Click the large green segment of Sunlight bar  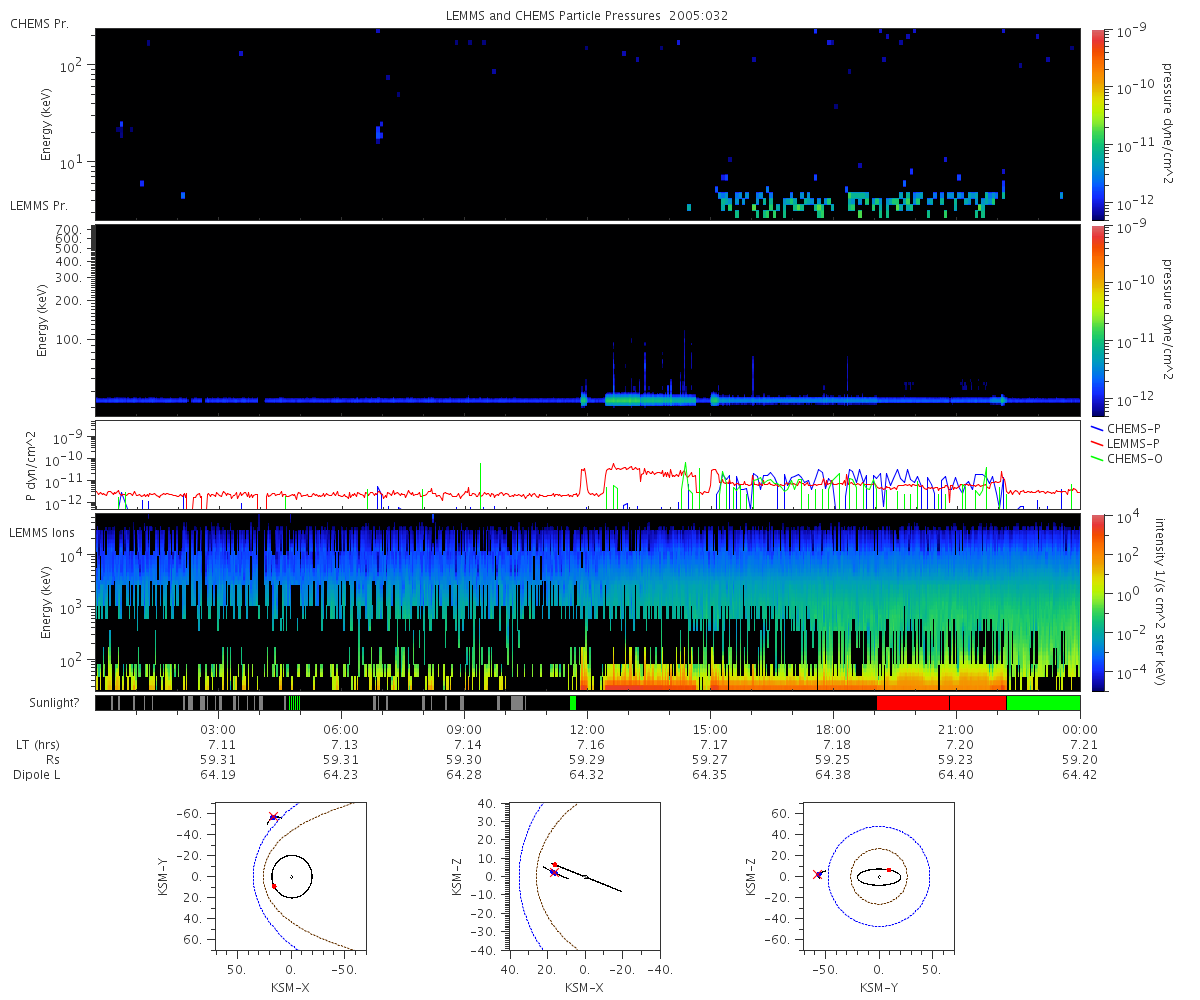1043,703
